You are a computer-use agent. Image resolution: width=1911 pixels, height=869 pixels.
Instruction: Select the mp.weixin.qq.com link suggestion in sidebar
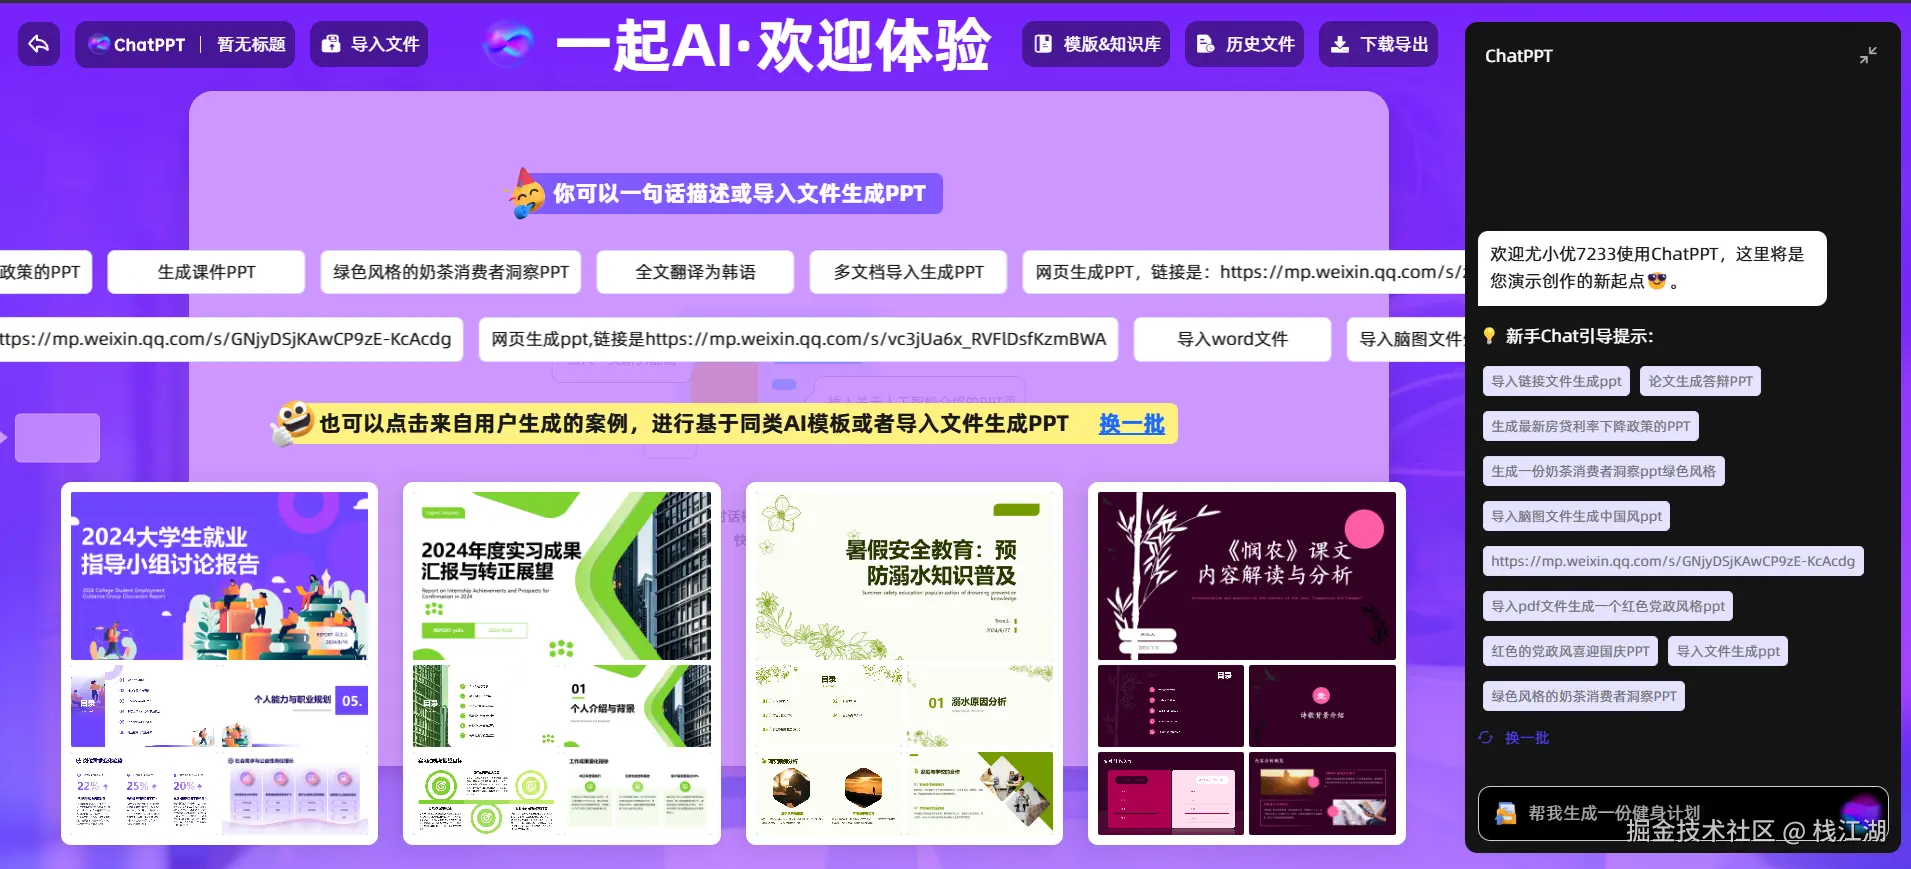tap(1673, 561)
